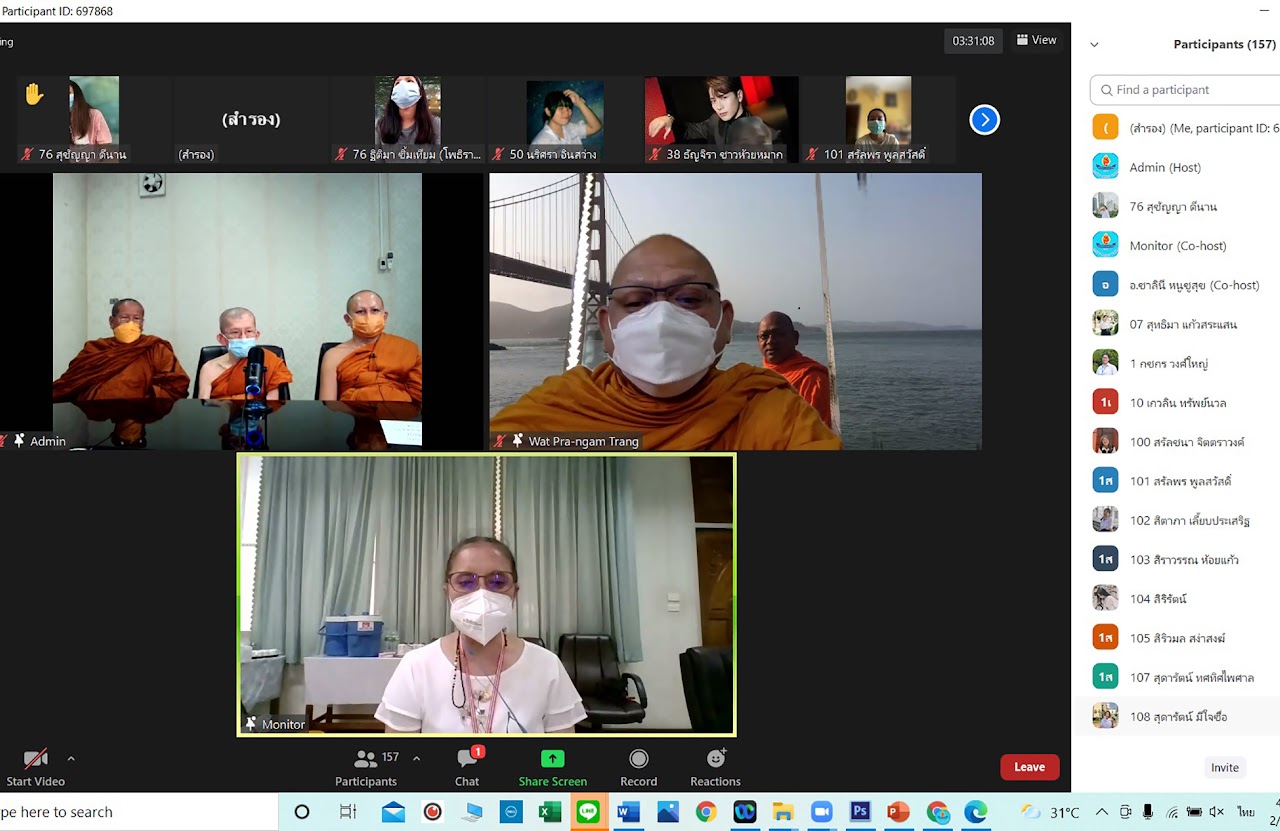
Task: Click the Windows taskbar search box
Action: 139,812
